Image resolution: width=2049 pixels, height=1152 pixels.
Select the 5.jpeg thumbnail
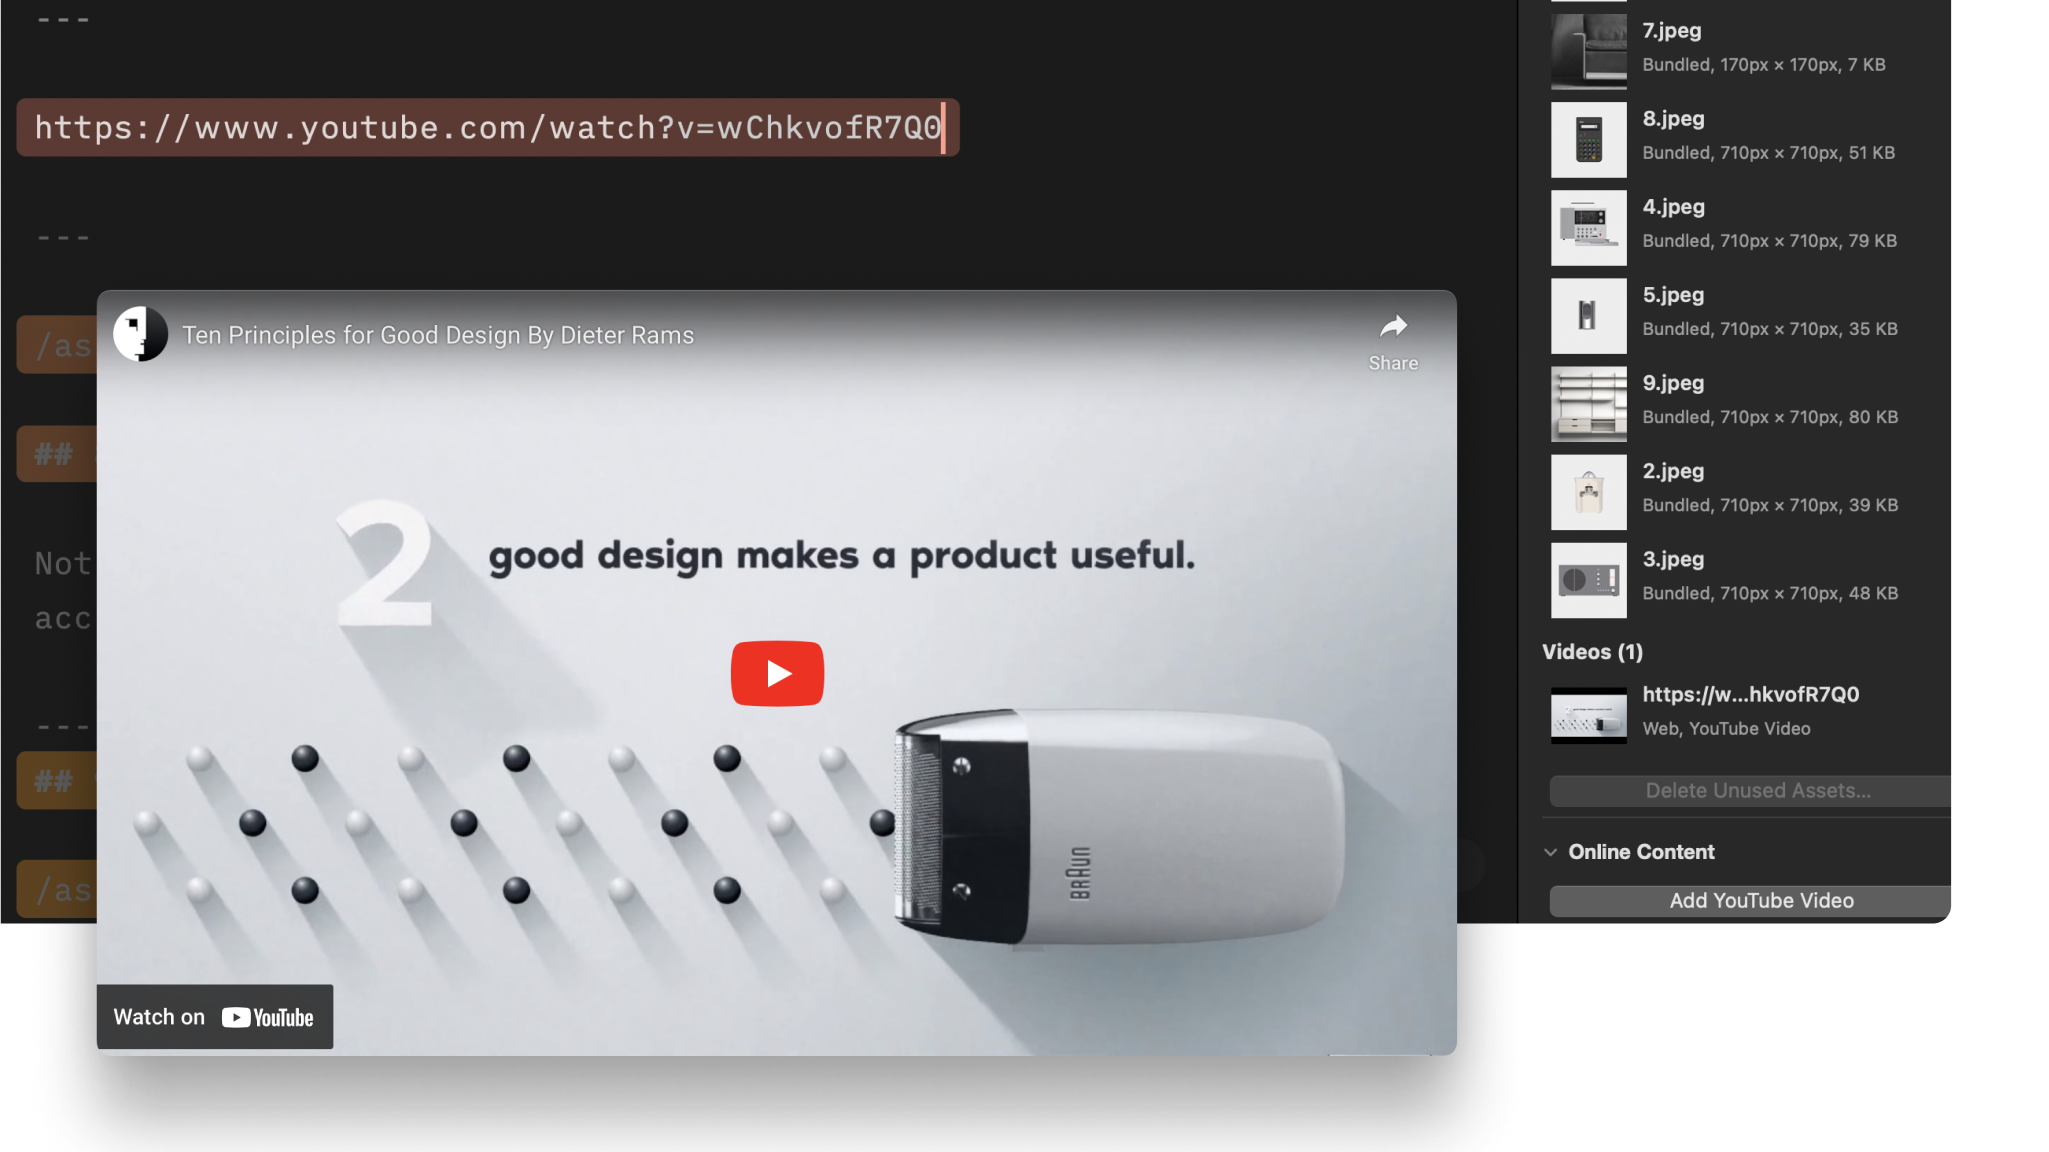[x=1588, y=316]
